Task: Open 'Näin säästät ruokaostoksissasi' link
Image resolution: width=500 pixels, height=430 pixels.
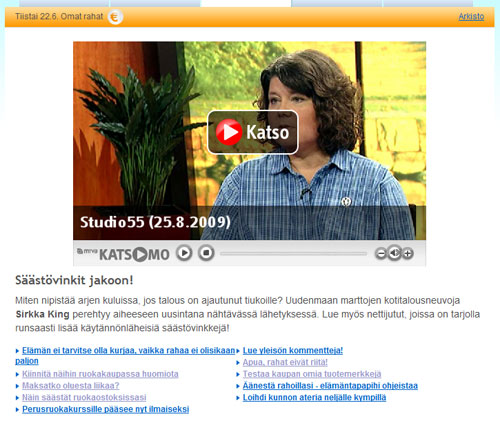Action: 84,397
